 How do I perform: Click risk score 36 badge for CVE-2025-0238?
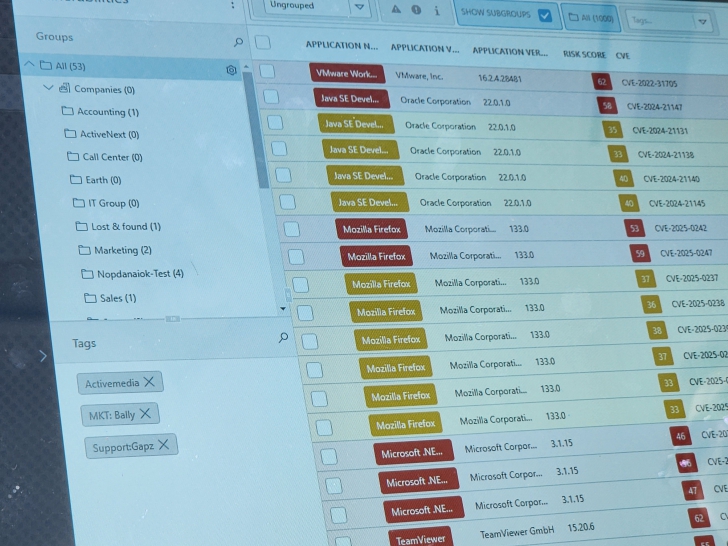651,305
